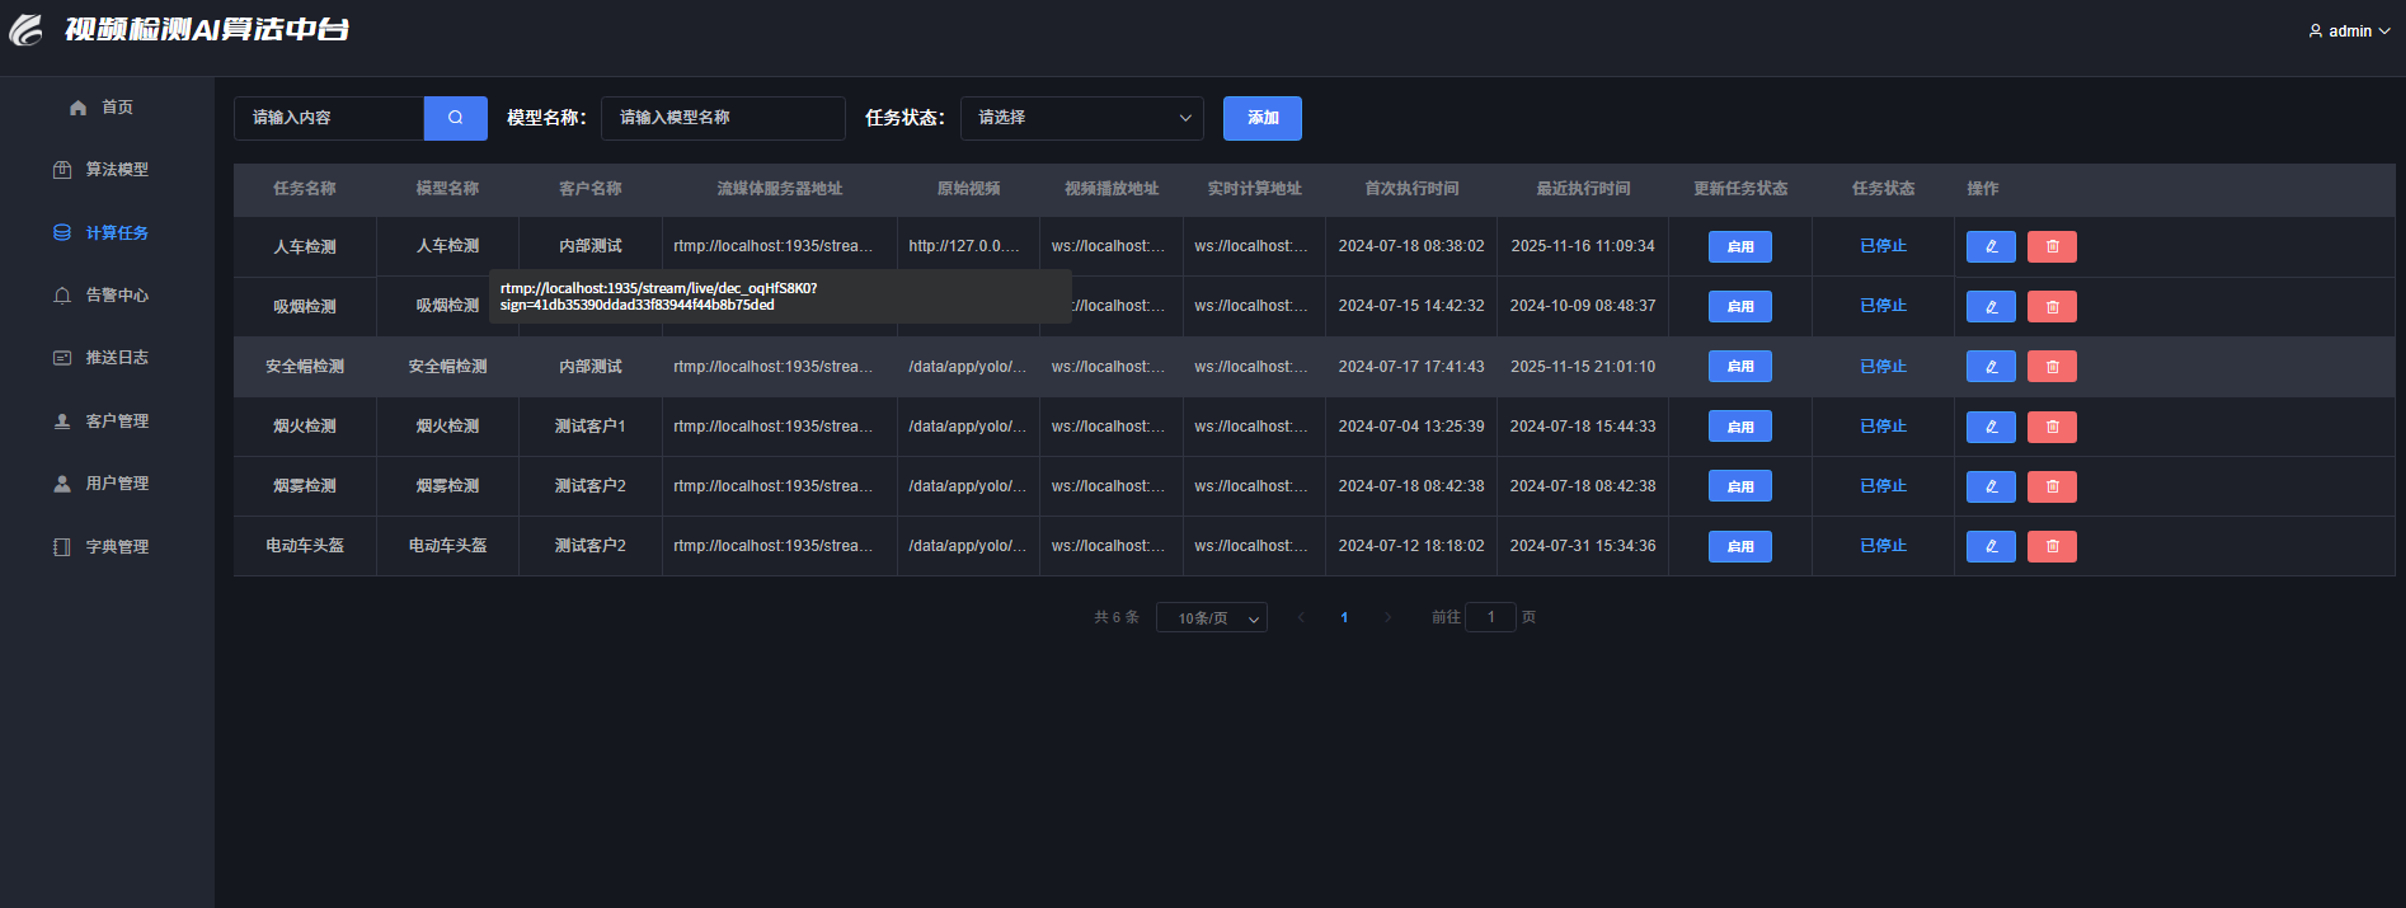Delete the 吸烟检测 task row
2406x908 pixels.
[x=2052, y=306]
